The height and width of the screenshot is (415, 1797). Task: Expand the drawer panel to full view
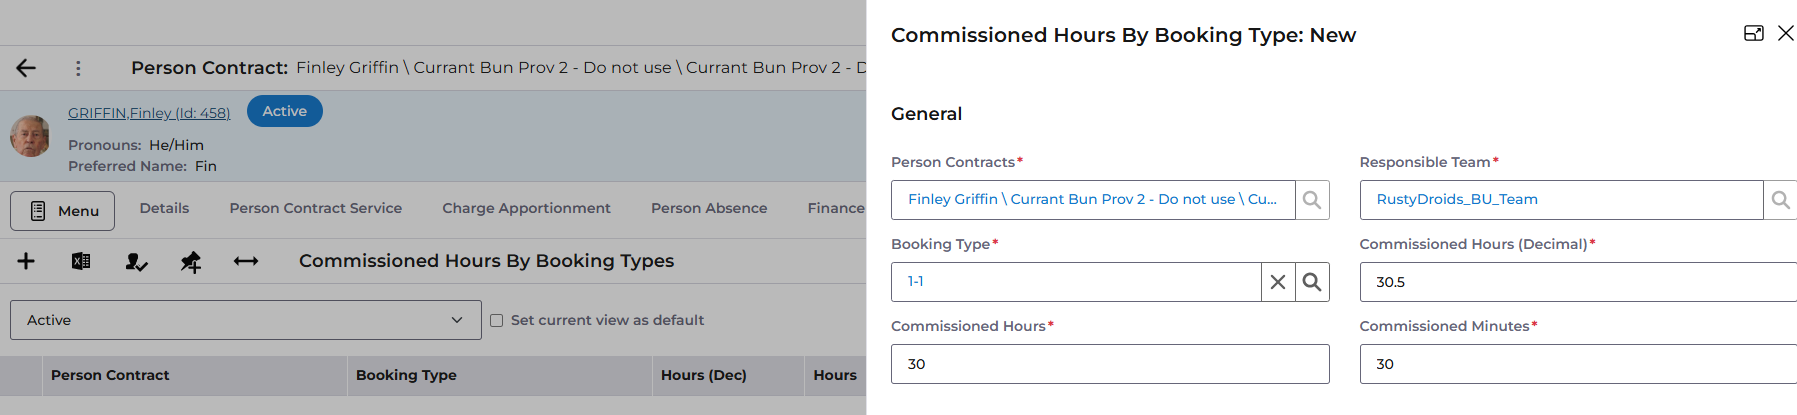point(1753,33)
